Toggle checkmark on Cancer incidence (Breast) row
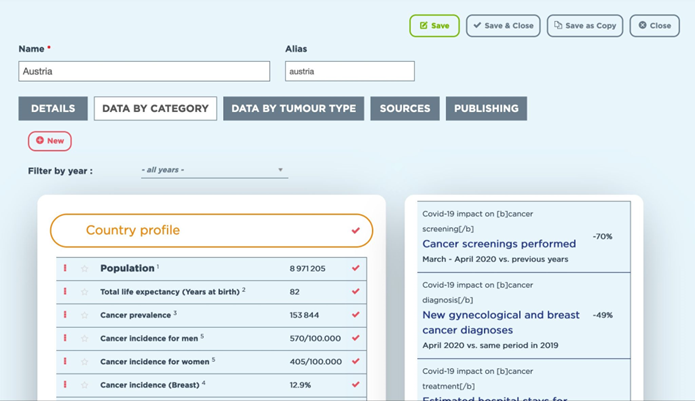 pyautogui.click(x=355, y=385)
